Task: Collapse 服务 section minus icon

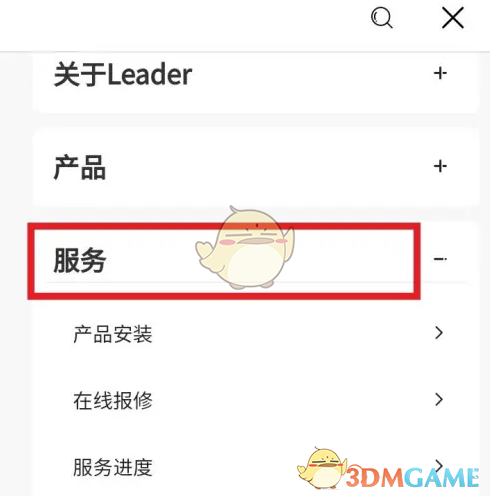Action: coord(440,259)
